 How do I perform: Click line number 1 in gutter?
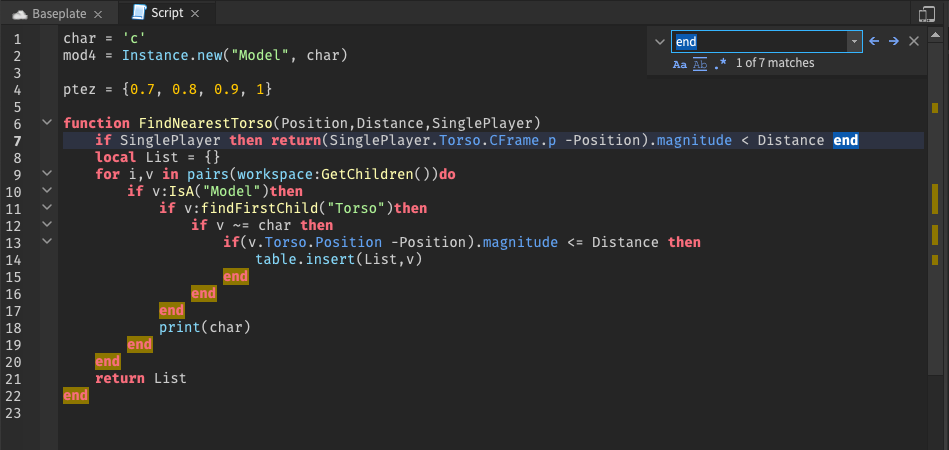(x=17, y=39)
